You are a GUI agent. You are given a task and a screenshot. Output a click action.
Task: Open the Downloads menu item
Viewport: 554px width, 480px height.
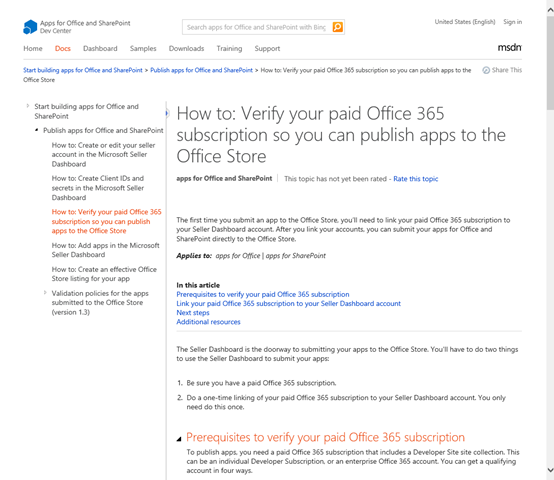point(187,48)
